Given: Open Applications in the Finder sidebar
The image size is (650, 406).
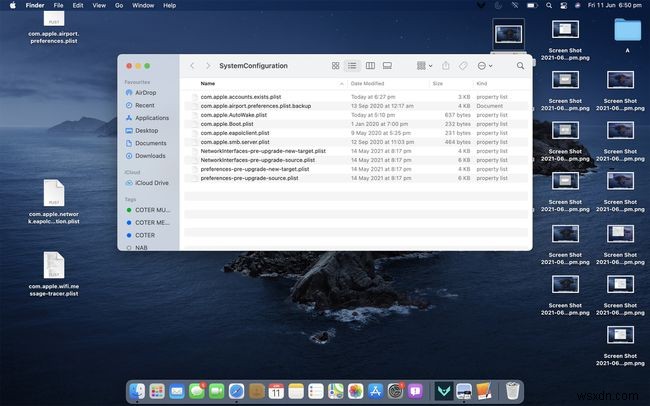Looking at the screenshot, I should pyautogui.click(x=151, y=117).
